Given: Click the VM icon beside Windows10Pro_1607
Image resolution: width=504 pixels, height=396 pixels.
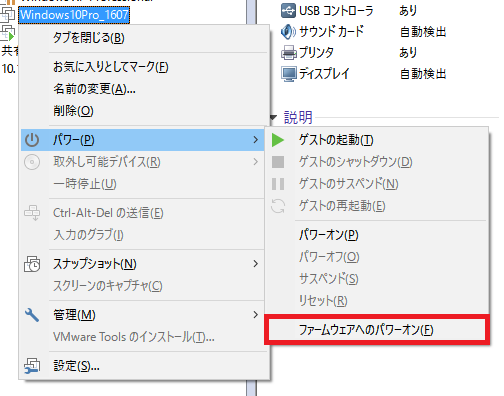Looking at the screenshot, I should [x=8, y=14].
